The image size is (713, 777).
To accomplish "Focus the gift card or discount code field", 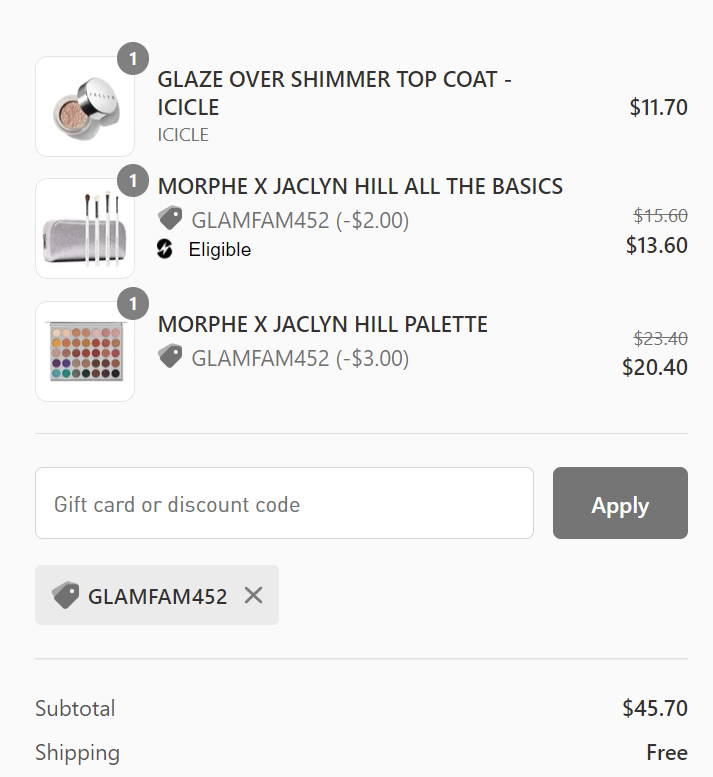I will click(x=284, y=503).
